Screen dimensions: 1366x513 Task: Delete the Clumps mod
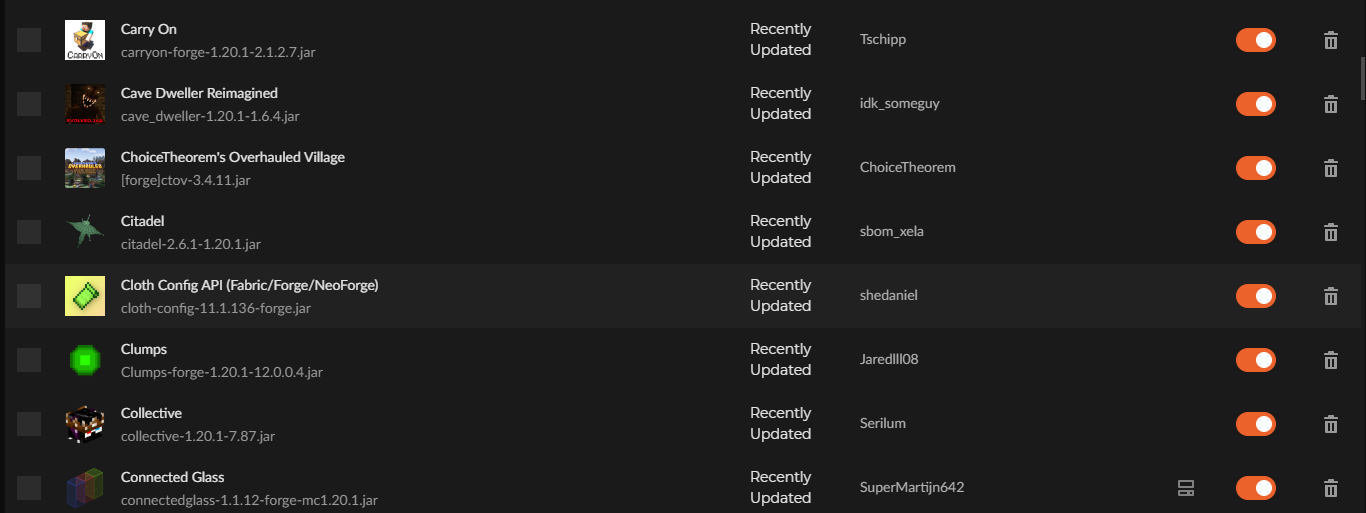(1331, 360)
